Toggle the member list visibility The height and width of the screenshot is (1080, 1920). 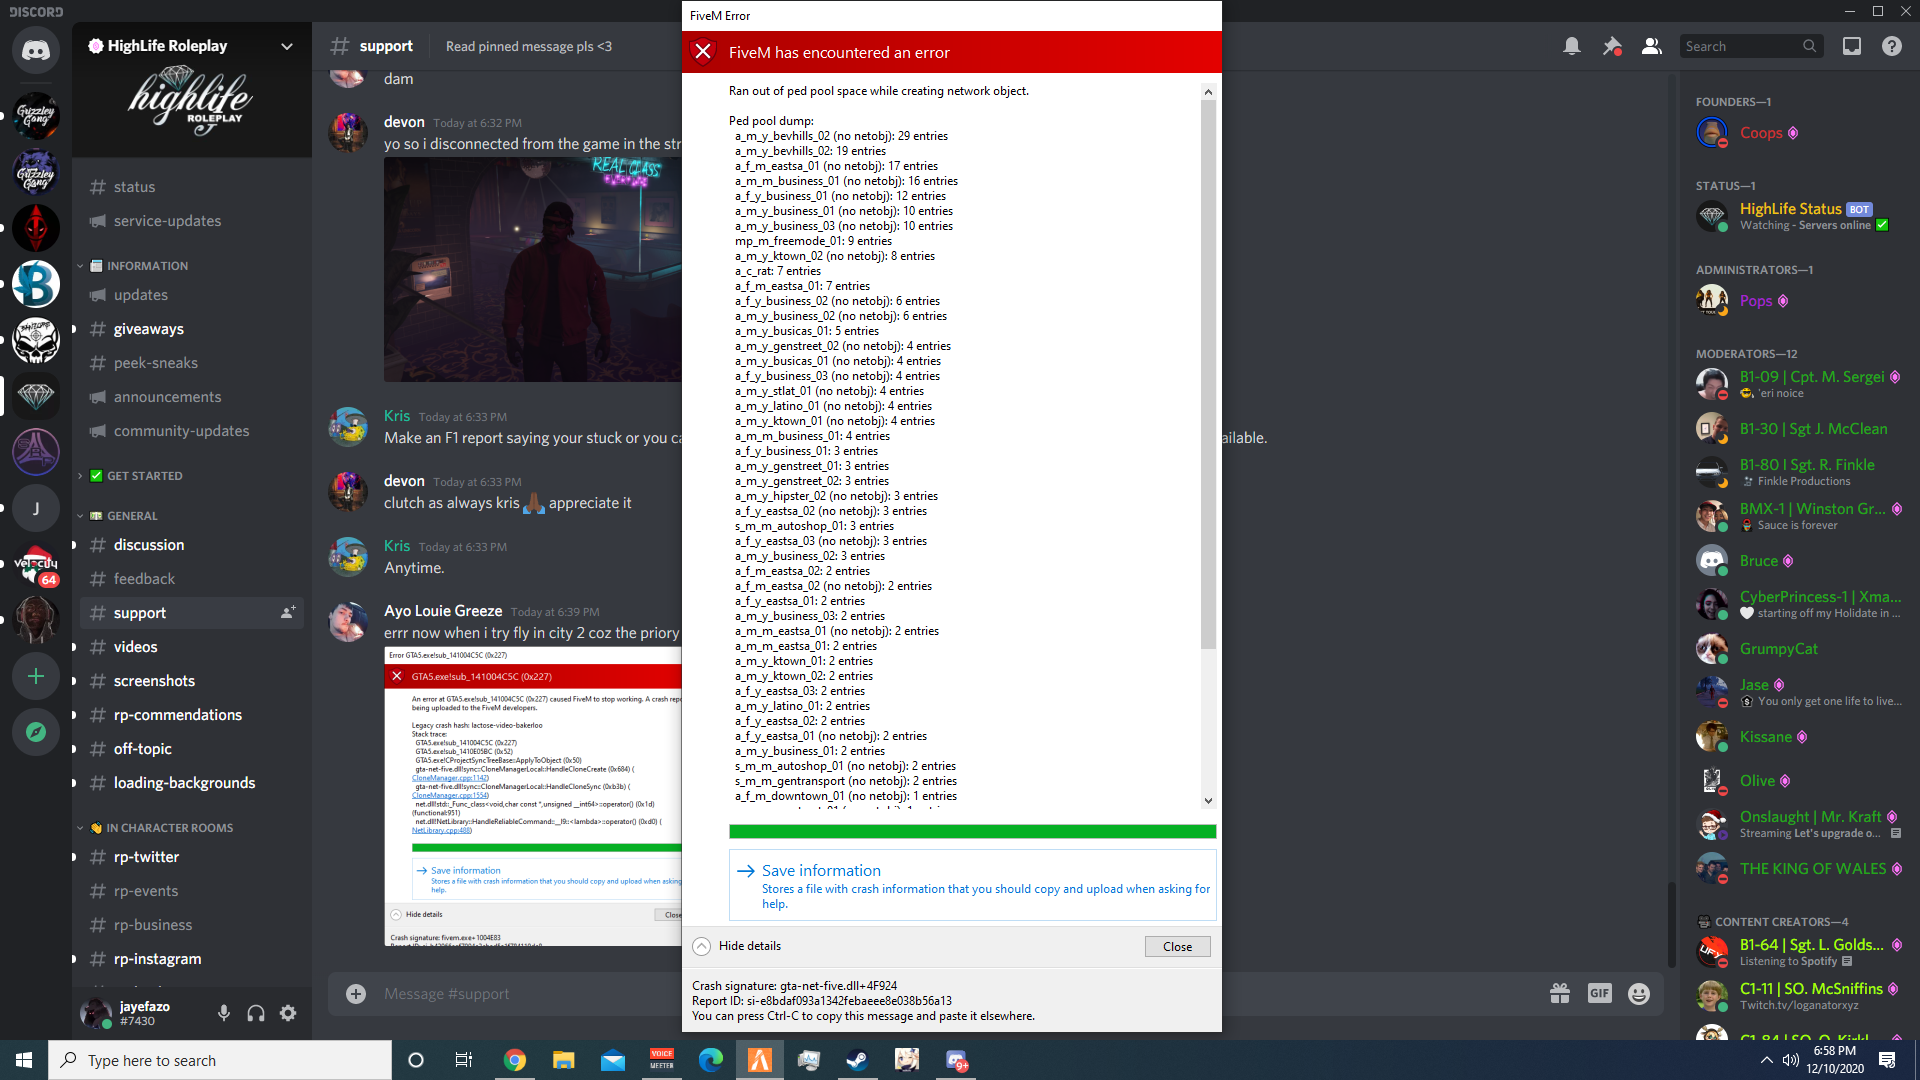(x=1651, y=46)
